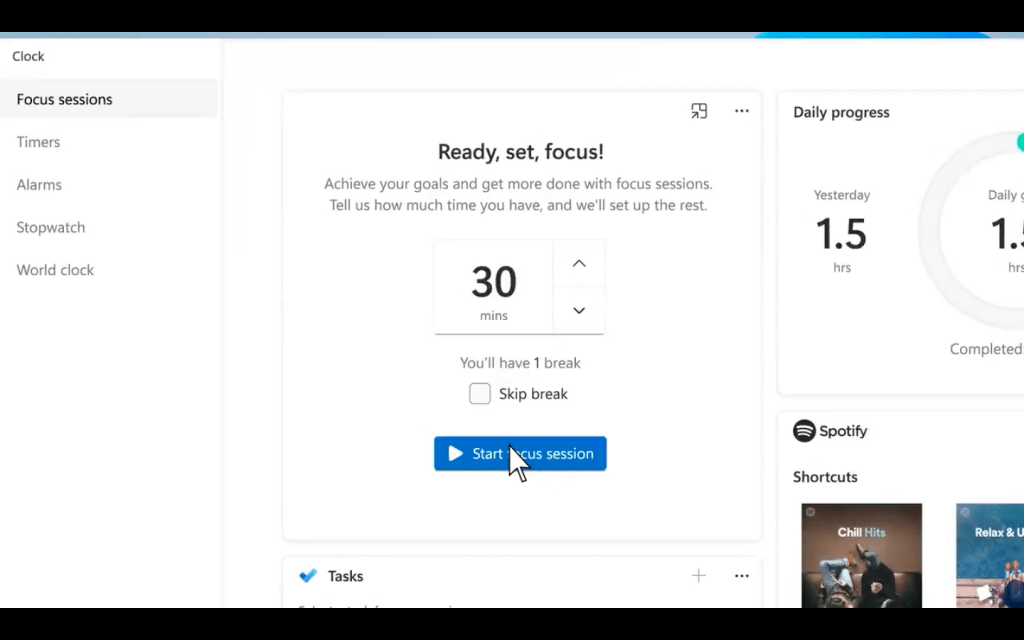Image resolution: width=1024 pixels, height=640 pixels.
Task: Click the Daily progress ring
Action: point(971,230)
